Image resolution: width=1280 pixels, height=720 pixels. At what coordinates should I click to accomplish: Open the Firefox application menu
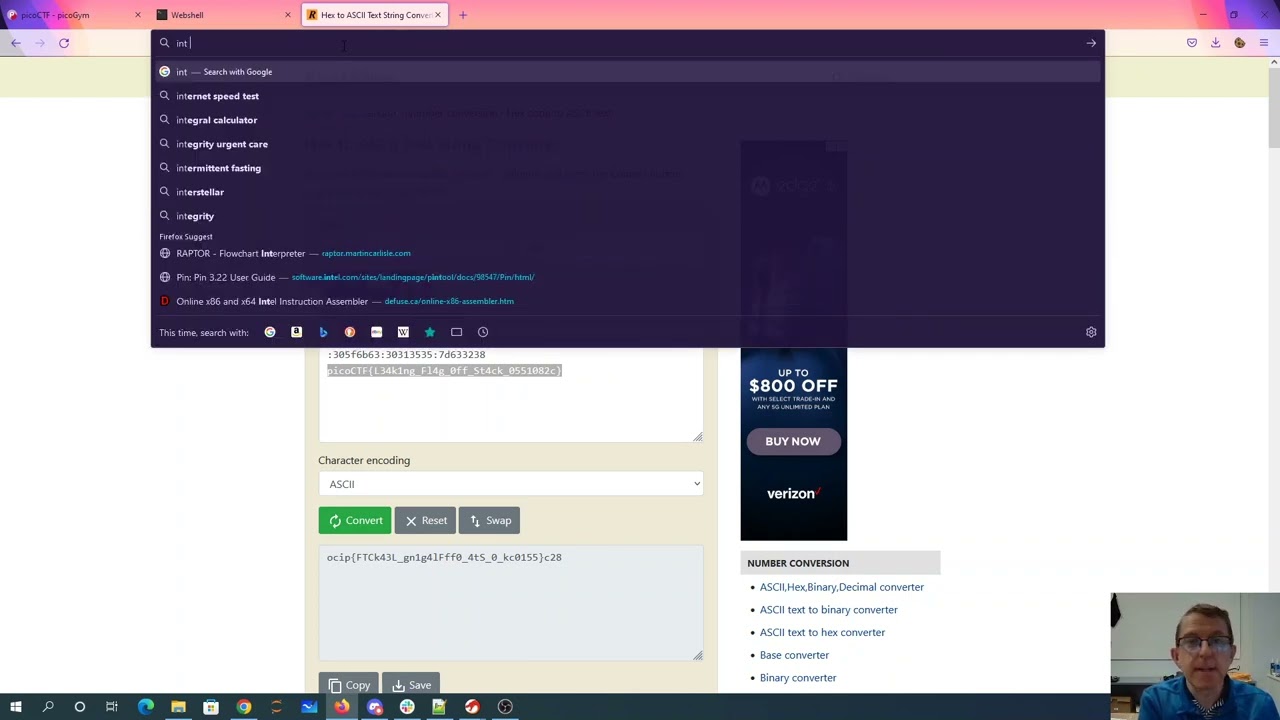(x=1264, y=43)
